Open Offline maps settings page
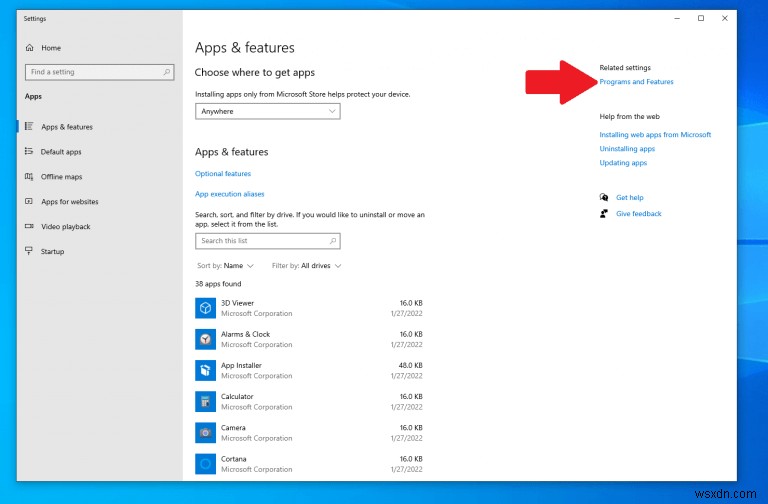Screen dimensions: 768x504 coord(62,177)
